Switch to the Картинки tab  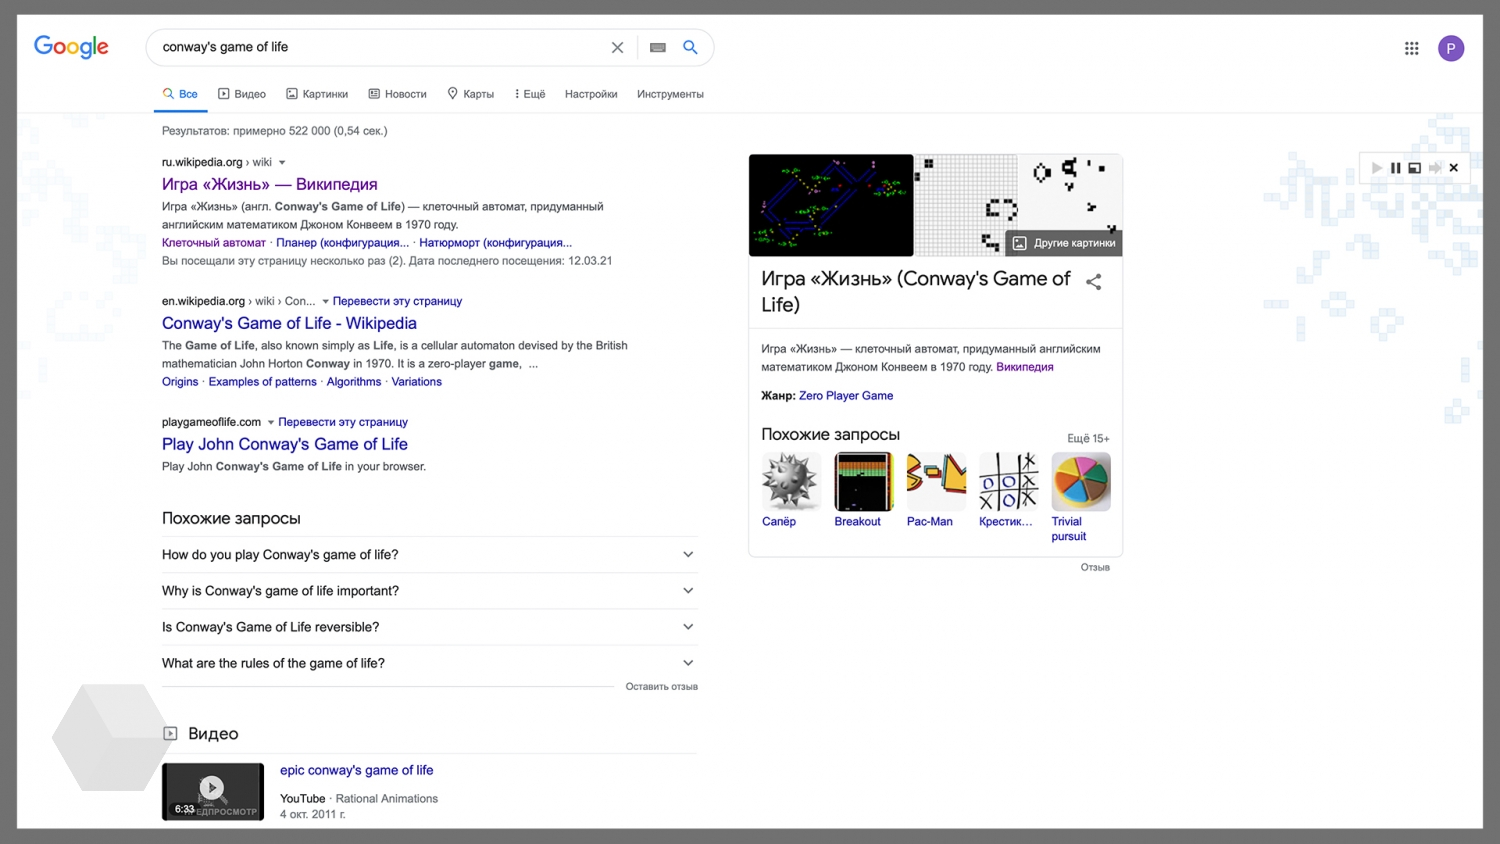317,94
